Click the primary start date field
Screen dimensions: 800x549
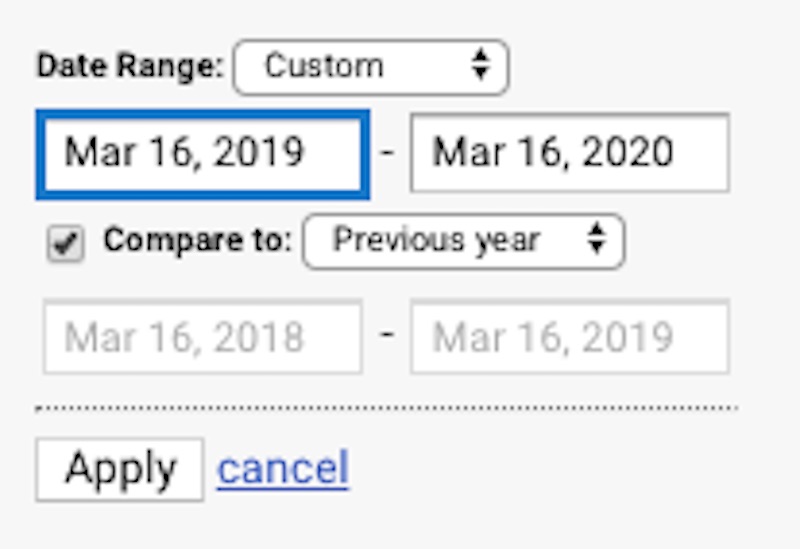[x=202, y=153]
